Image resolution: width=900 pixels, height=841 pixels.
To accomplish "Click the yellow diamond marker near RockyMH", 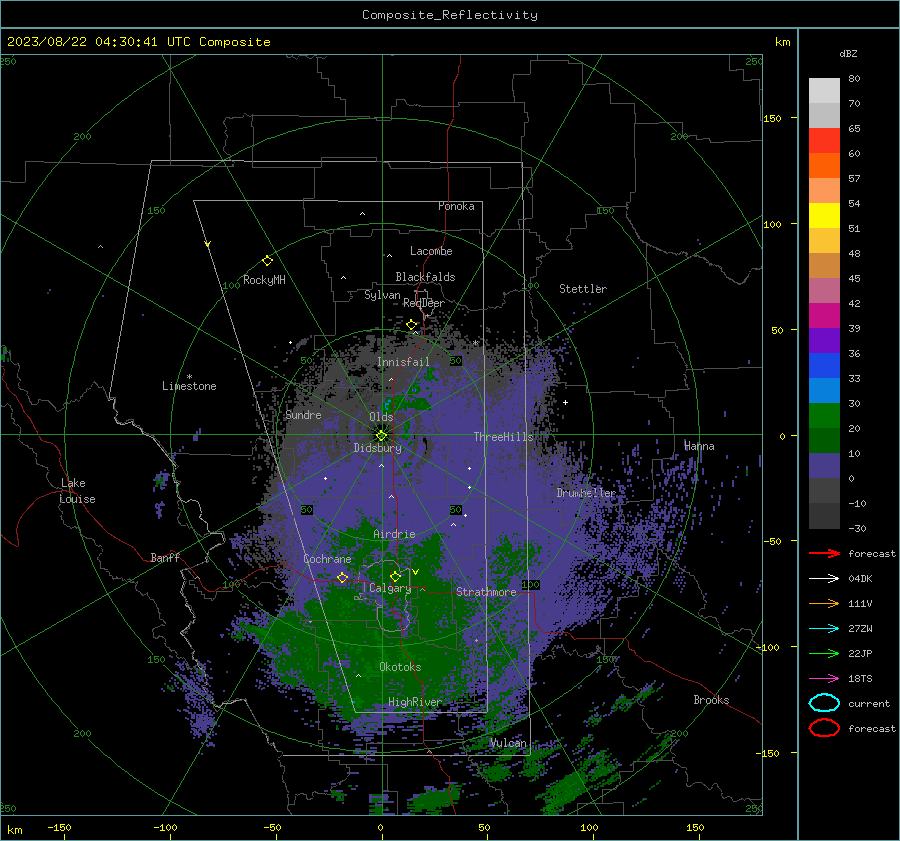I will coord(267,261).
